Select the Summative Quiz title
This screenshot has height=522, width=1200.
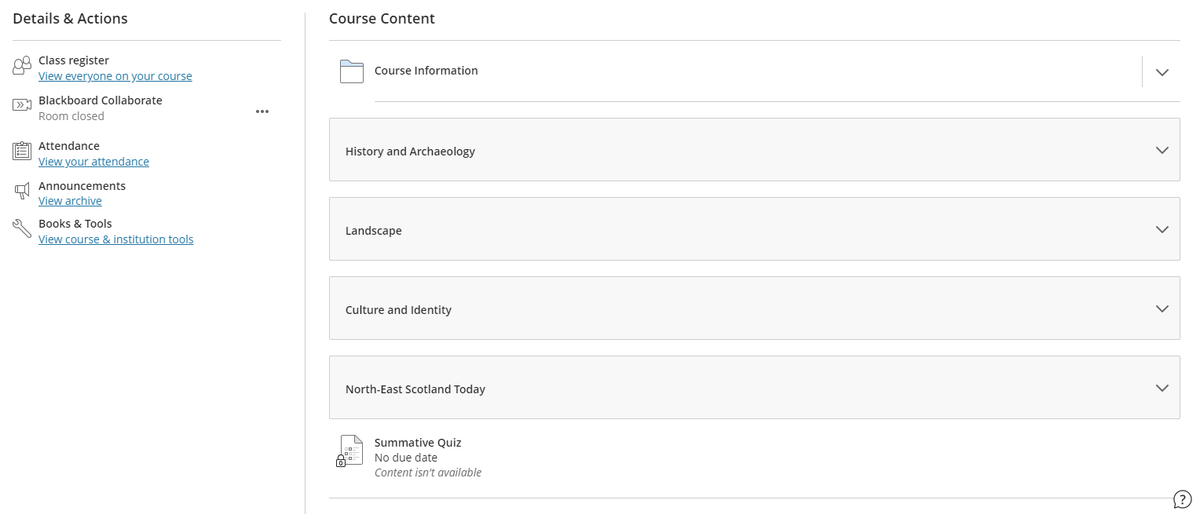click(x=417, y=442)
